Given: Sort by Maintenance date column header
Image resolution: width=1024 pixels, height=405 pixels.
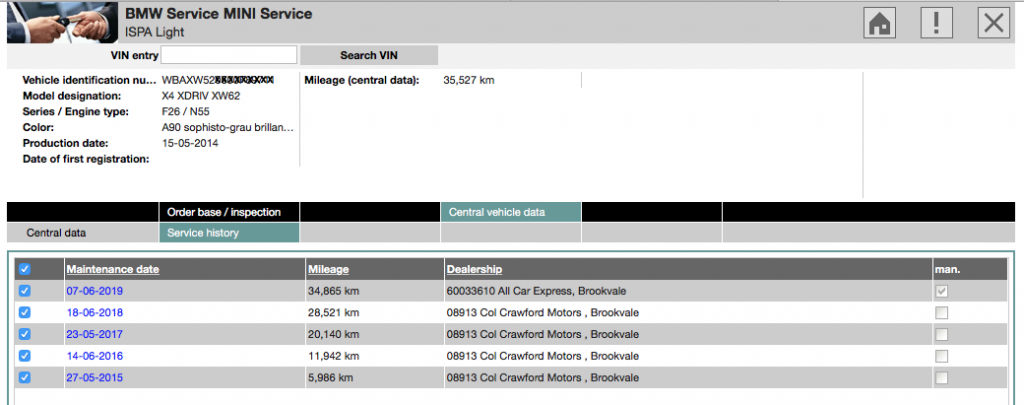Looking at the screenshot, I should pos(112,269).
